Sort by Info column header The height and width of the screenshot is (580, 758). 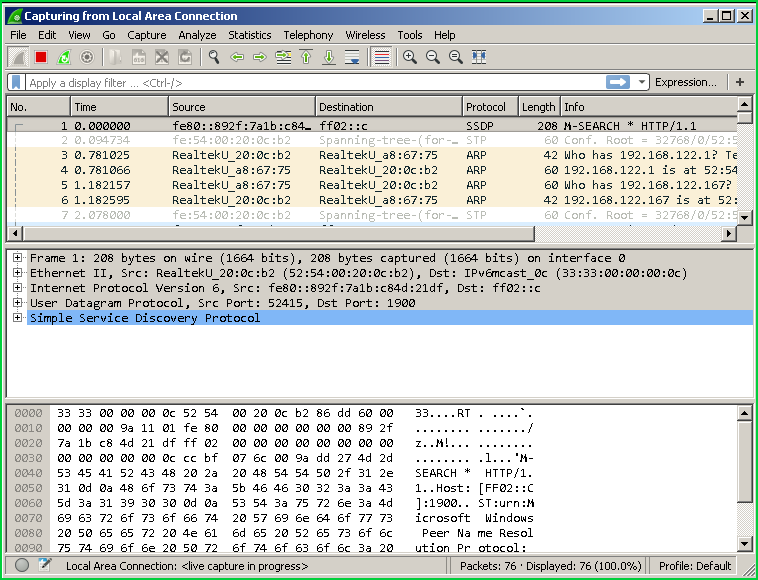click(649, 107)
